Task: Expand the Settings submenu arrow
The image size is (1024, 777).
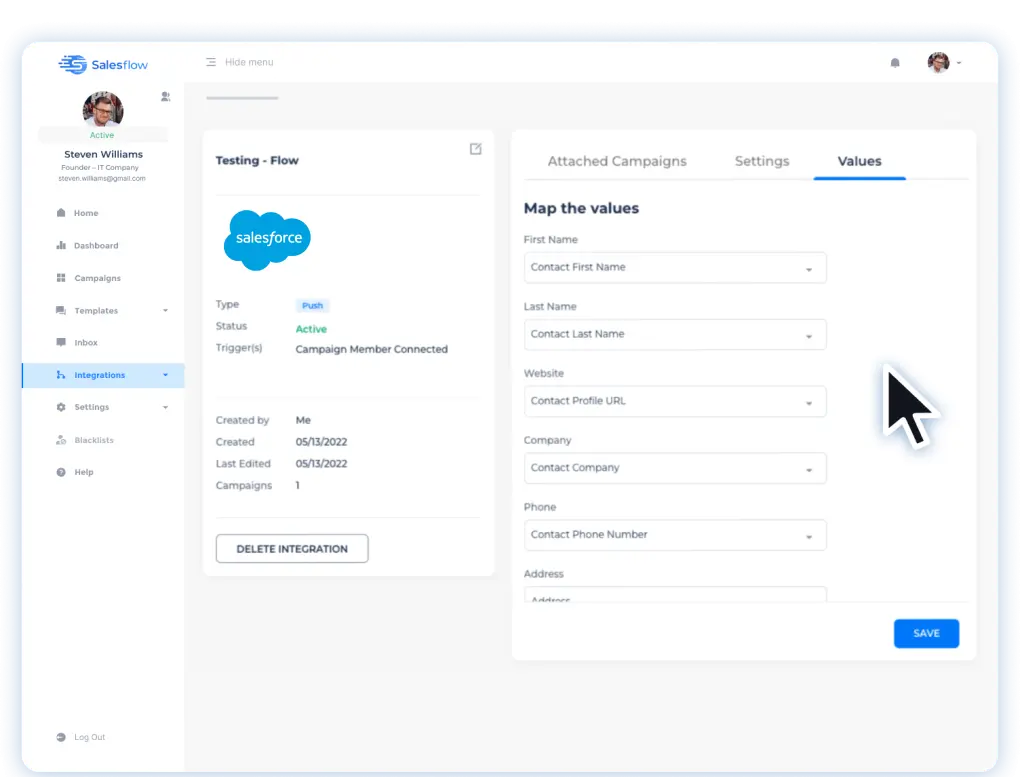Action: (165, 407)
